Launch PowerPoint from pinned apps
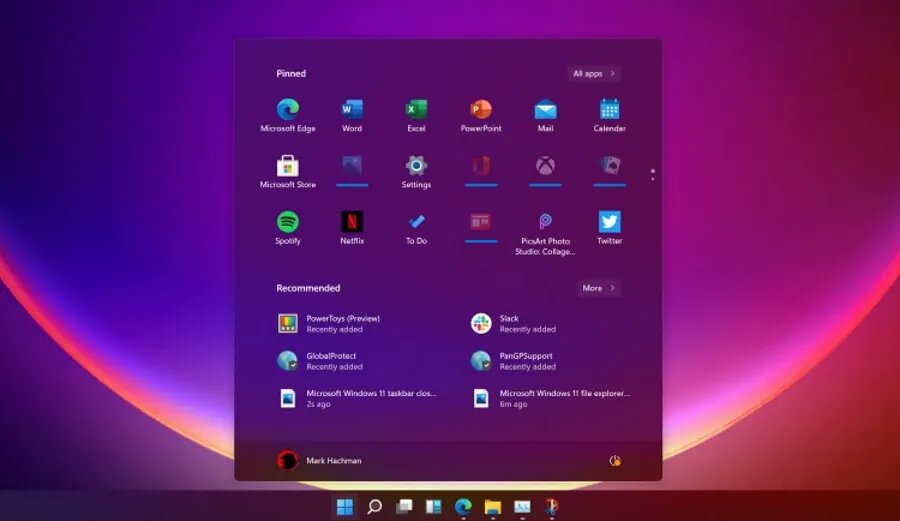 [x=481, y=115]
